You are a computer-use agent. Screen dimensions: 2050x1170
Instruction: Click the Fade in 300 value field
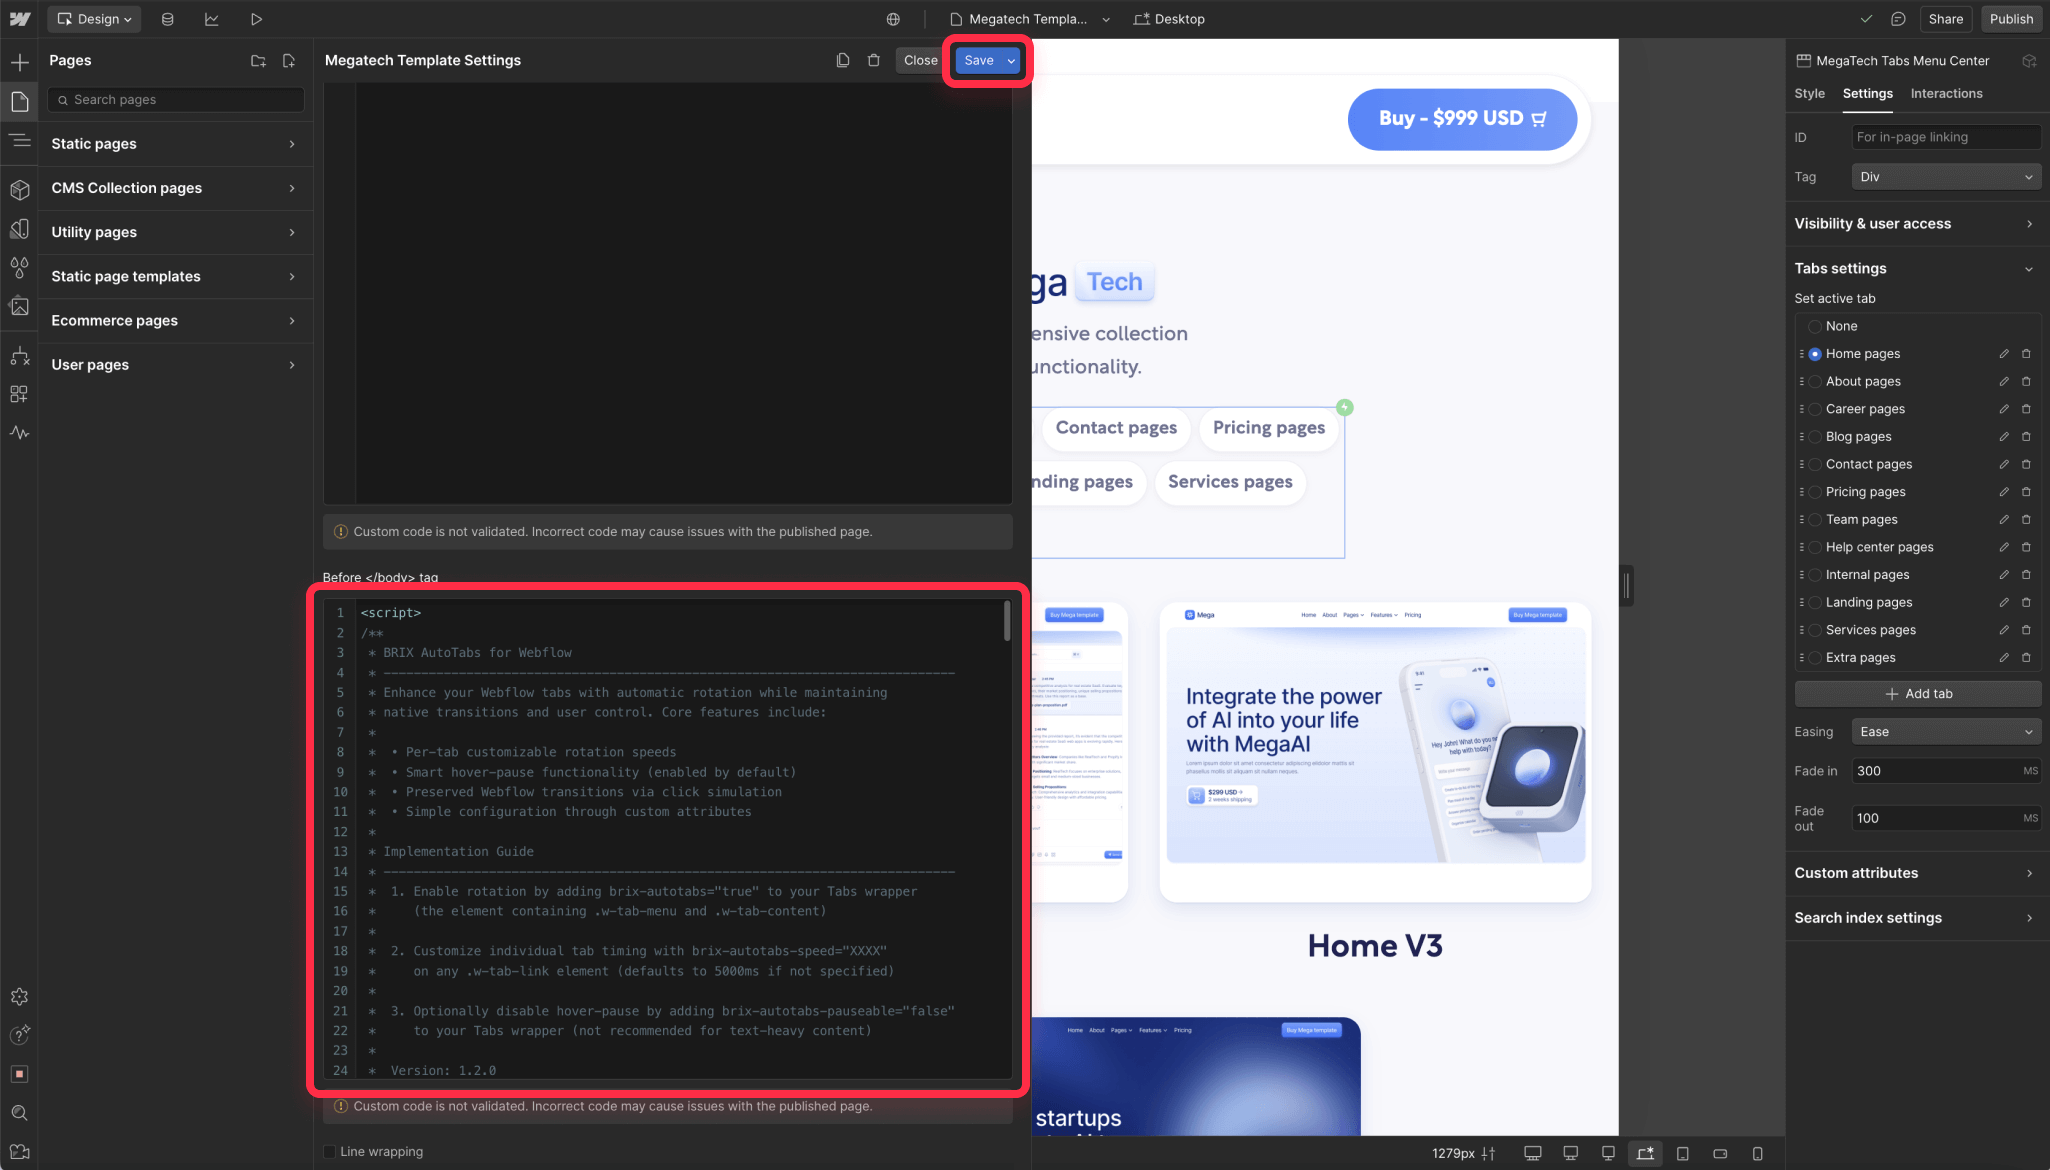1946,771
